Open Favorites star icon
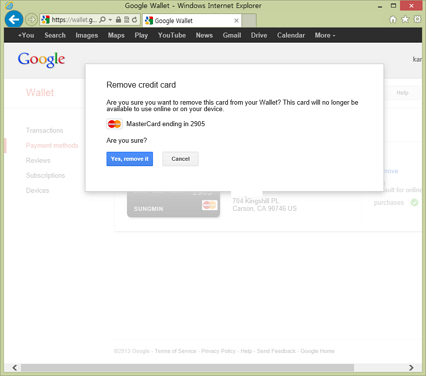426x376 pixels. coord(405,19)
